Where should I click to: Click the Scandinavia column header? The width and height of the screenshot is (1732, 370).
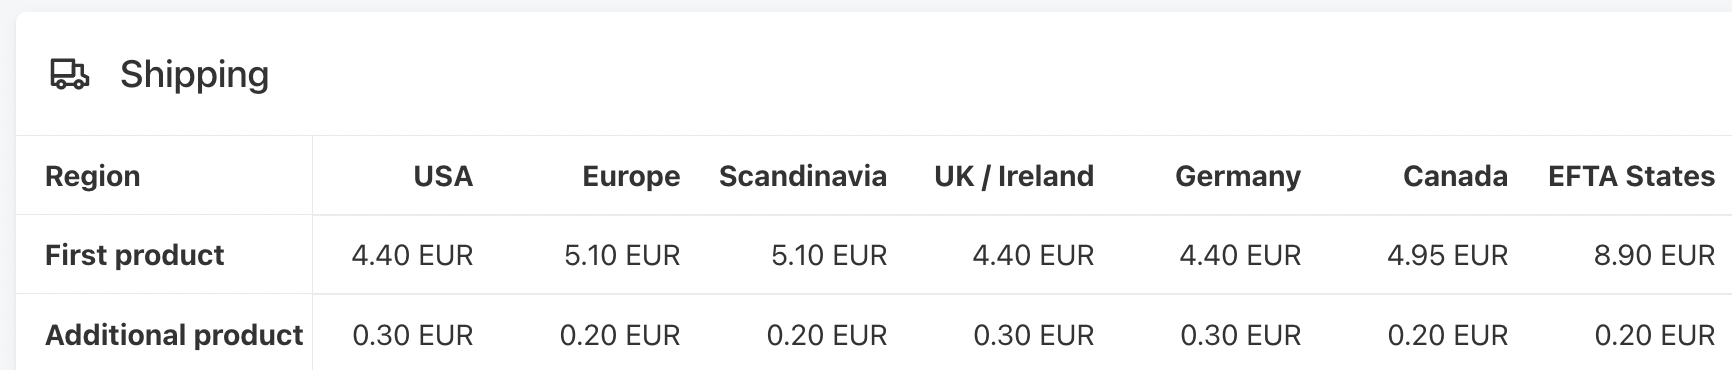803,176
